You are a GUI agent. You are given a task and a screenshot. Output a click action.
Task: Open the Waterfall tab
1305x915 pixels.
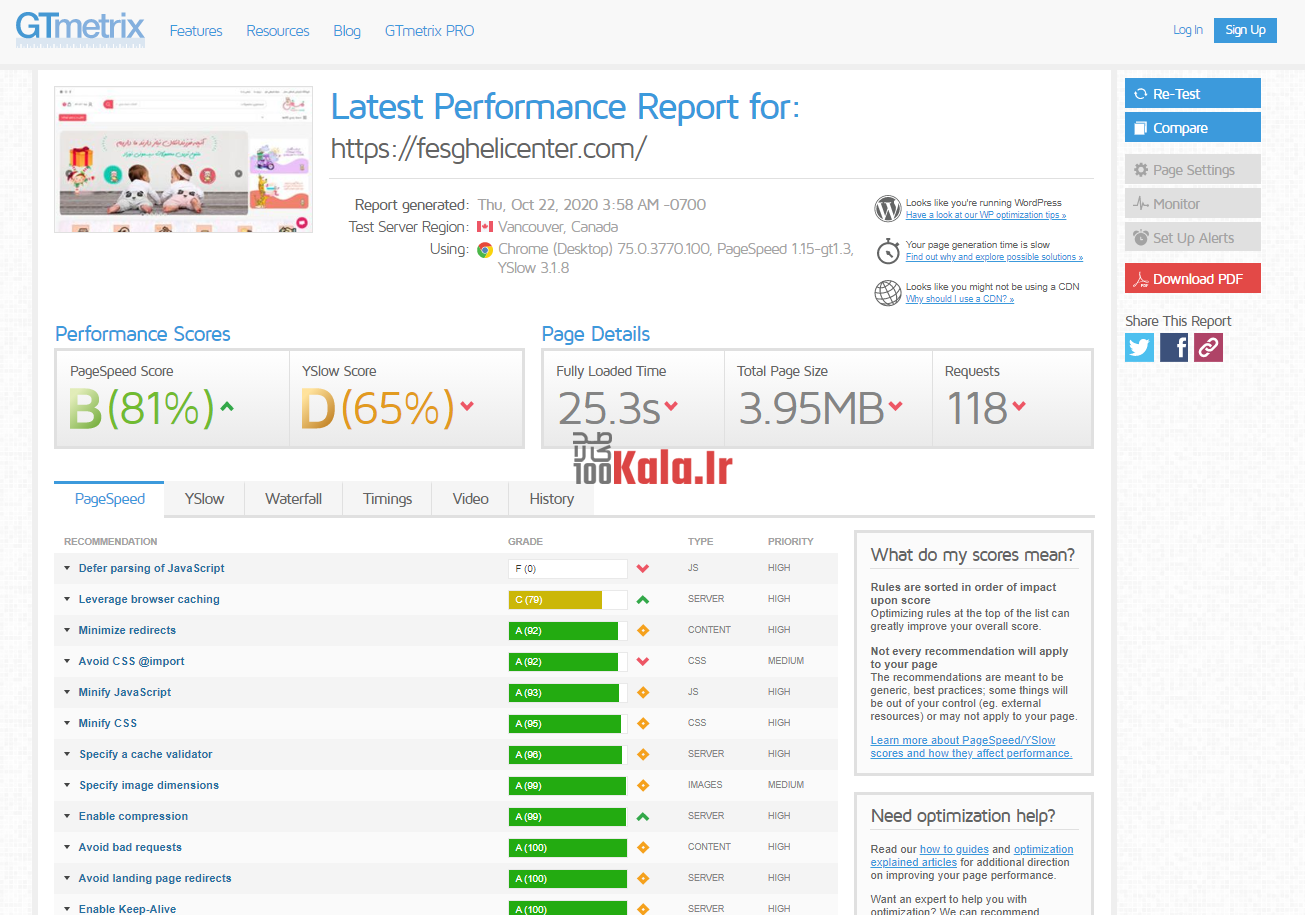[x=293, y=498]
